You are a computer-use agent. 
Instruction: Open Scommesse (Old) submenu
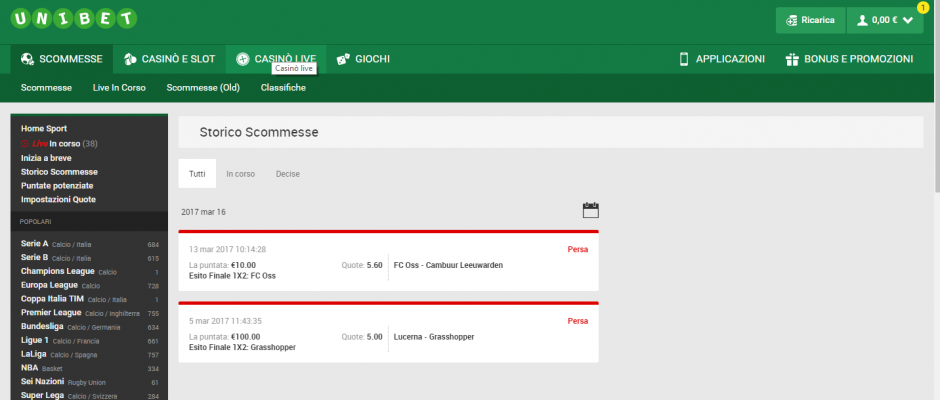click(203, 88)
